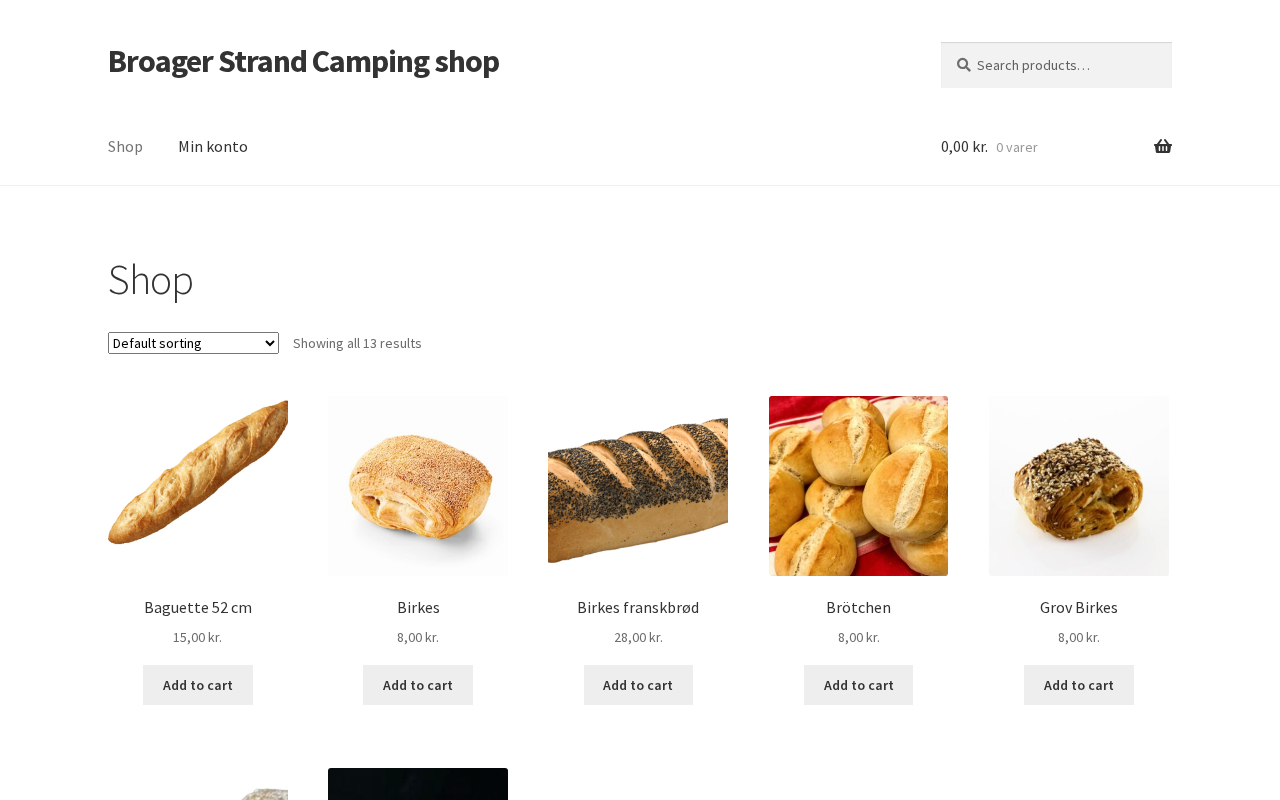Add Grov Birkes to cart

[x=1078, y=685]
